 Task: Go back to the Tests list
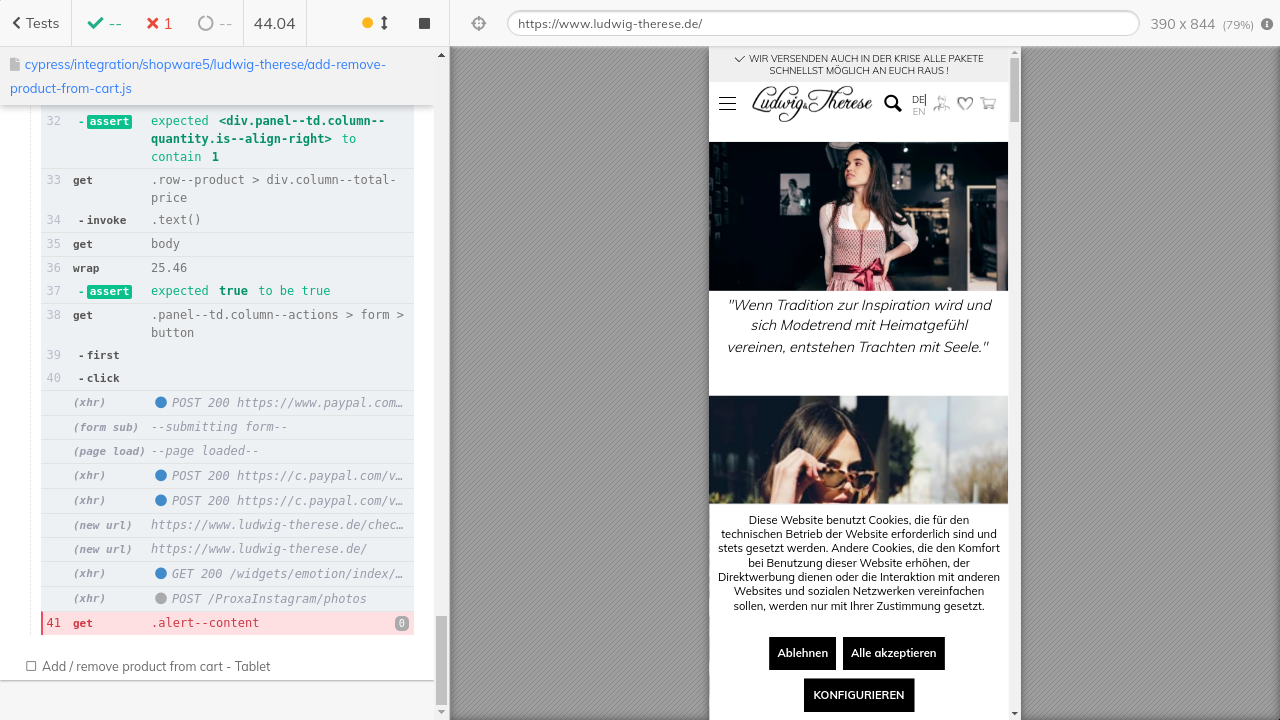(x=36, y=23)
